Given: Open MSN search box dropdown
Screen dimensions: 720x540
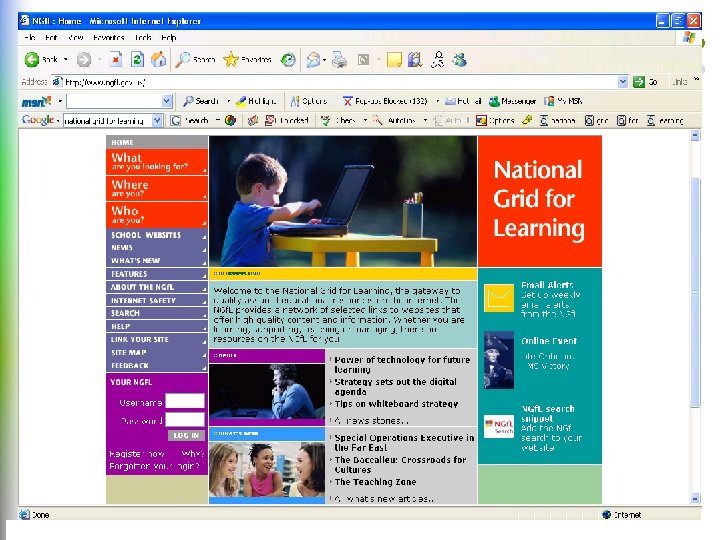Looking at the screenshot, I should click(x=167, y=101).
